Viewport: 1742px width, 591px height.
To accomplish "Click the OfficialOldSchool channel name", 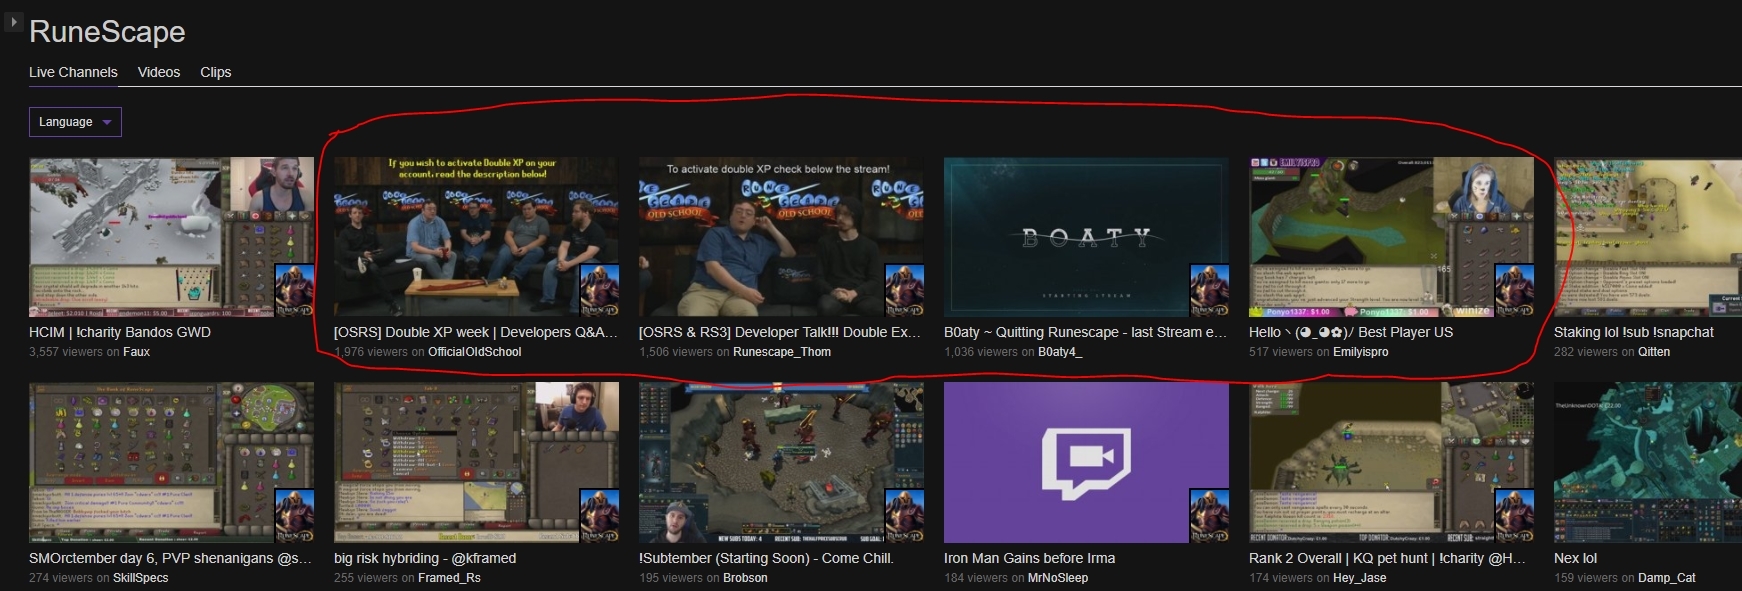I will pyautogui.click(x=475, y=352).
